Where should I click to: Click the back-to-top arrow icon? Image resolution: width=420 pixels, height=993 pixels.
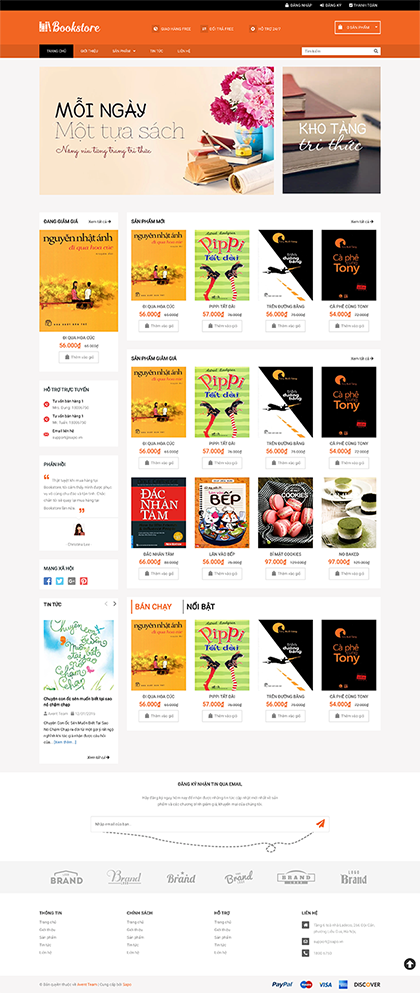[409, 964]
